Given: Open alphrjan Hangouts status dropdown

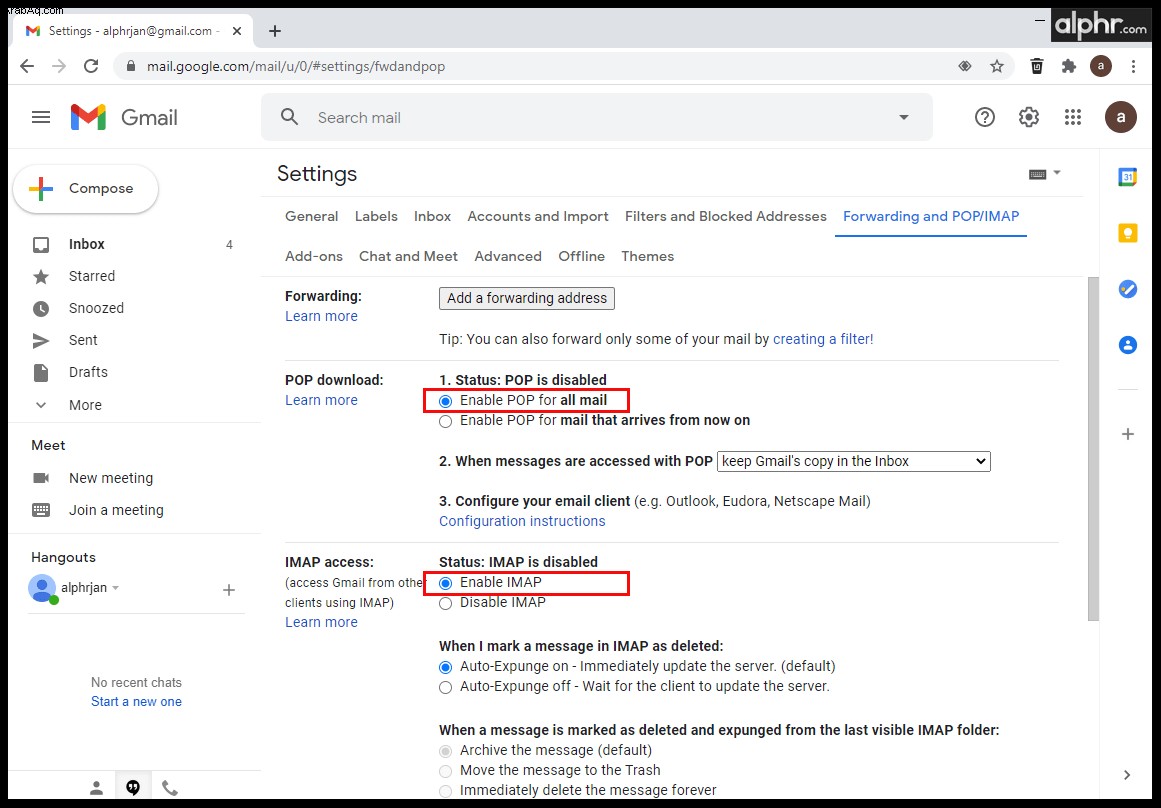Looking at the screenshot, I should click(x=116, y=588).
